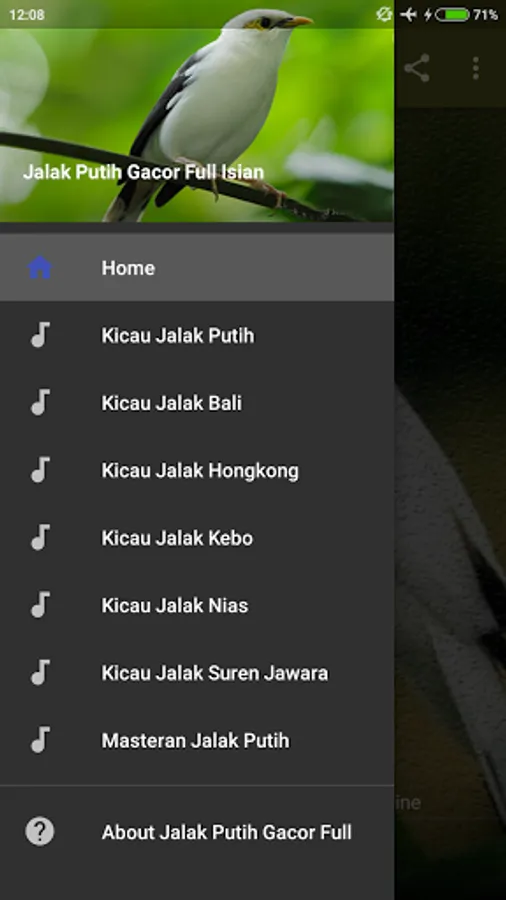This screenshot has height=900, width=506.
Task: Choose Kicau Jalak Kebo from drawer
Action: click(197, 538)
